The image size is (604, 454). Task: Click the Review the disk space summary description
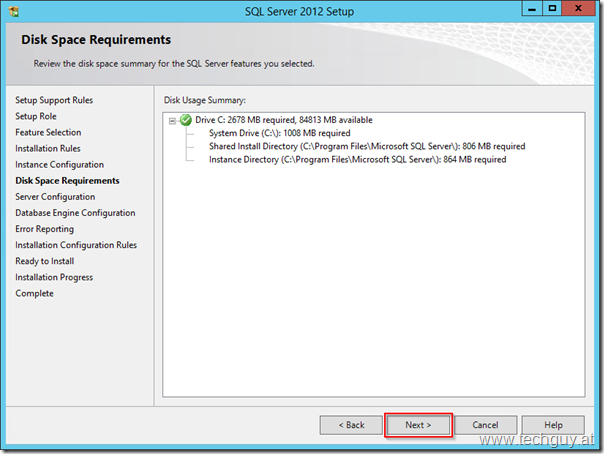pos(174,64)
